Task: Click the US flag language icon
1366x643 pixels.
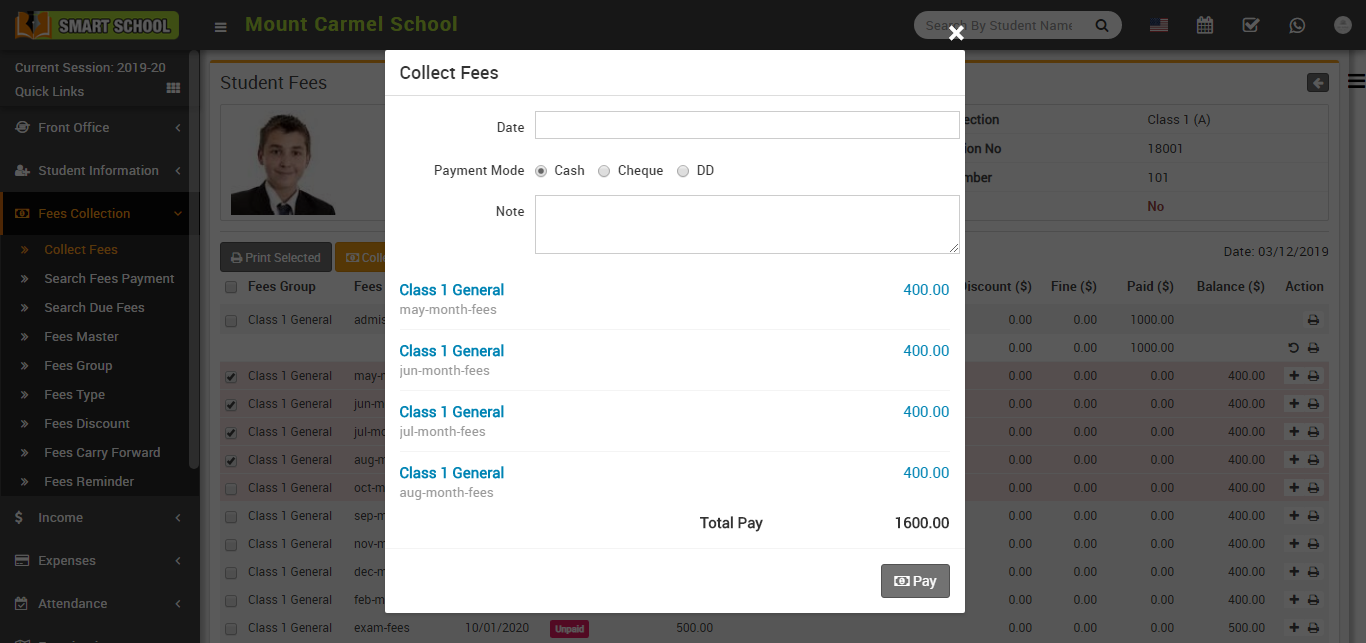Action: pyautogui.click(x=1159, y=26)
